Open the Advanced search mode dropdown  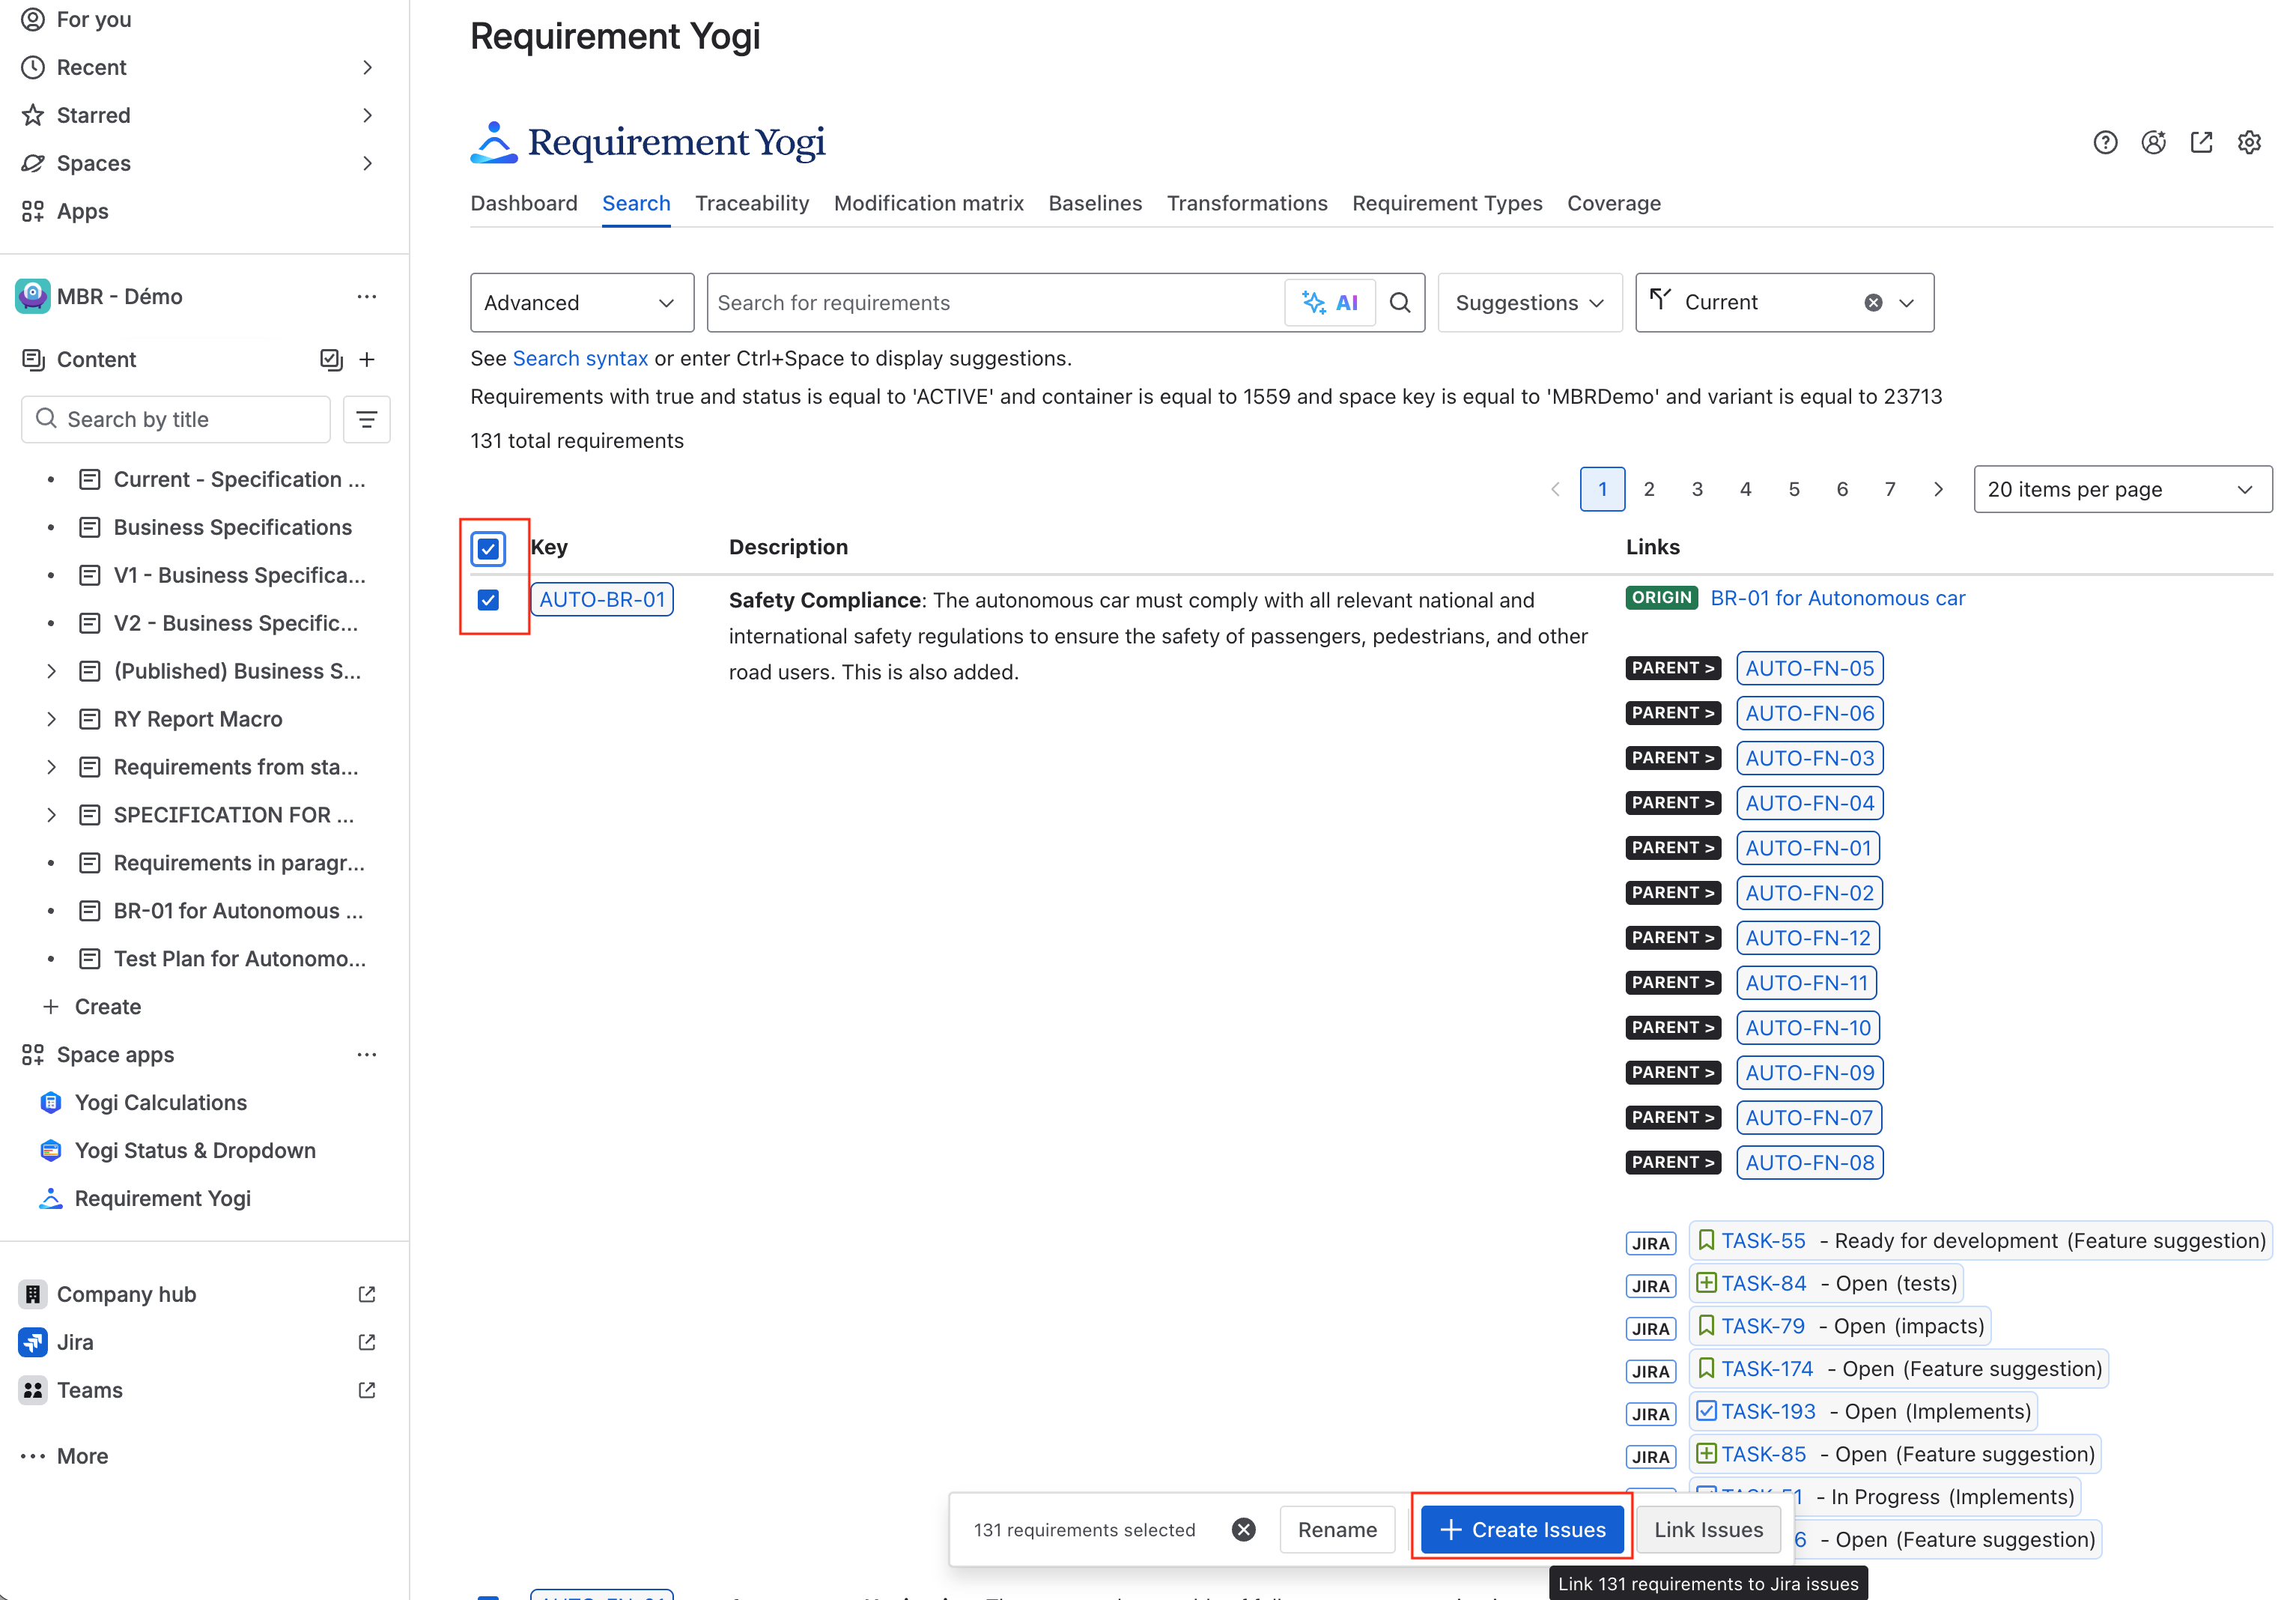(x=582, y=303)
